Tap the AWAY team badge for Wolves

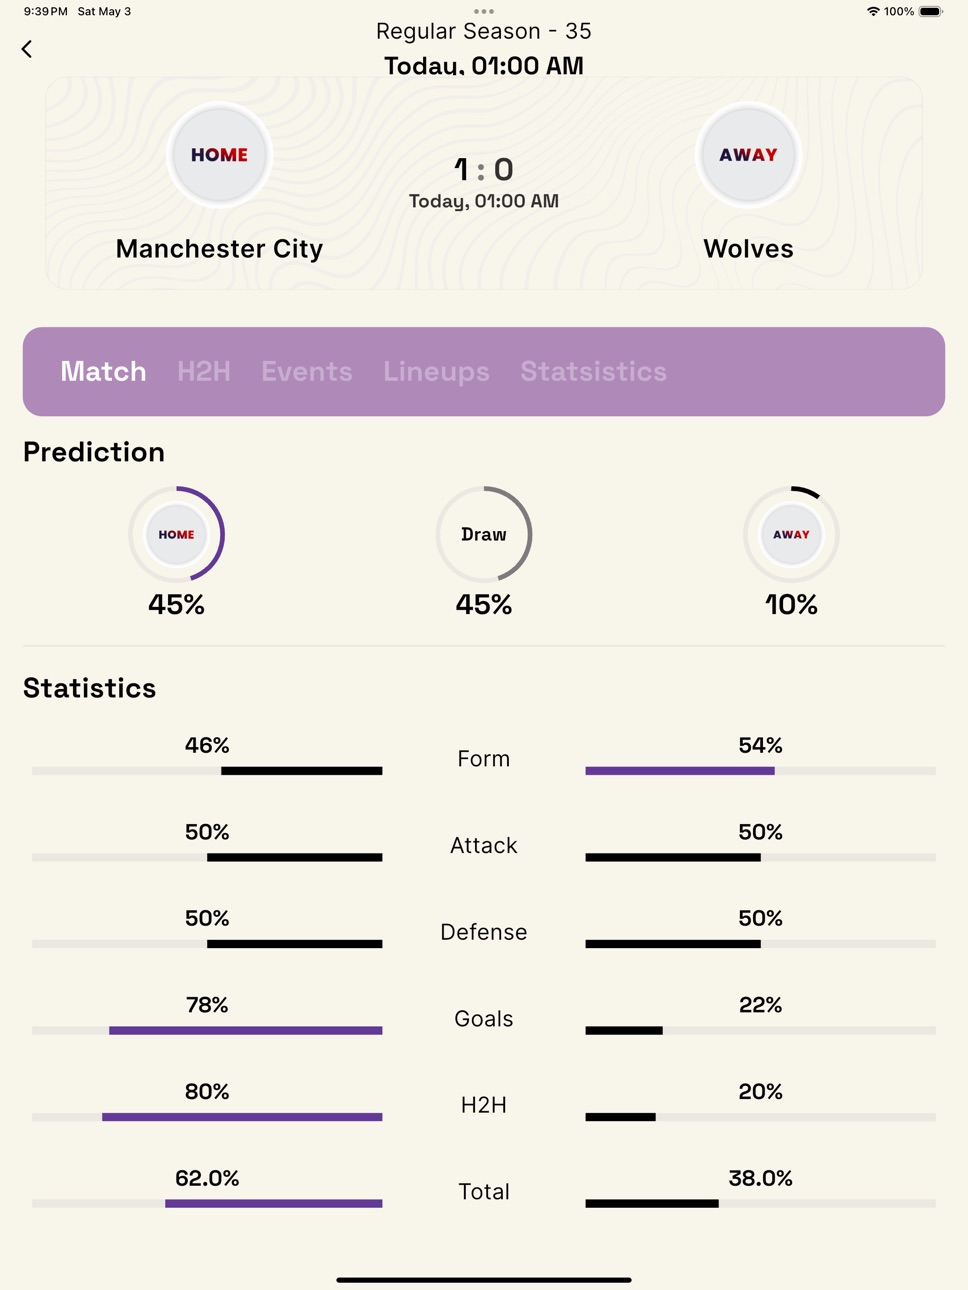point(748,155)
